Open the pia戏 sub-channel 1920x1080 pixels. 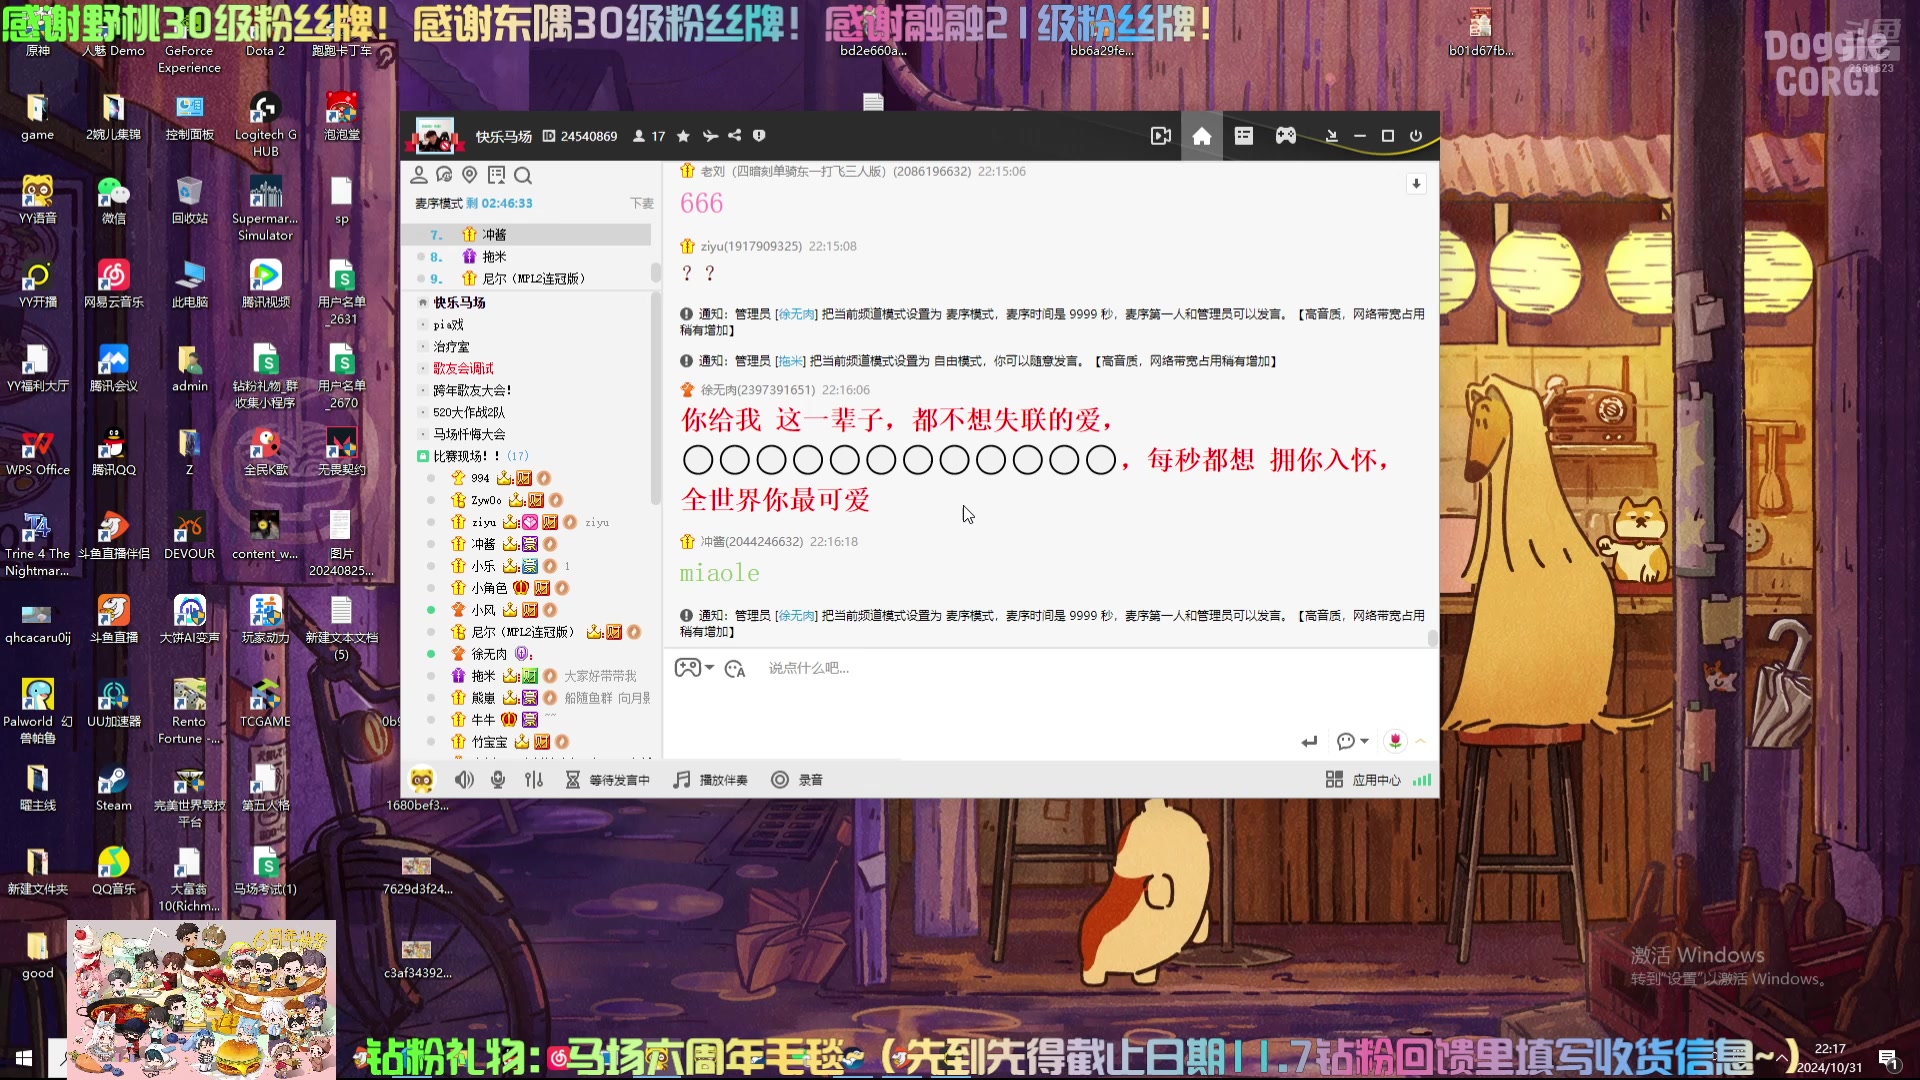(x=448, y=324)
